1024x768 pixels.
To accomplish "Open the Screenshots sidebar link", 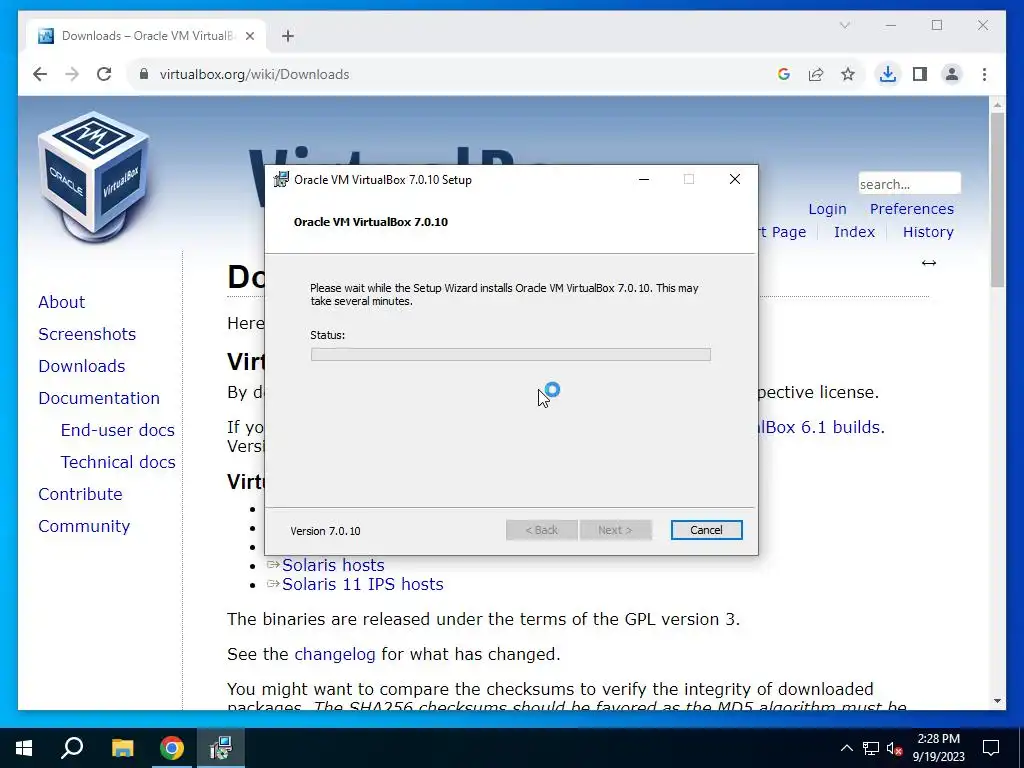I will (87, 334).
